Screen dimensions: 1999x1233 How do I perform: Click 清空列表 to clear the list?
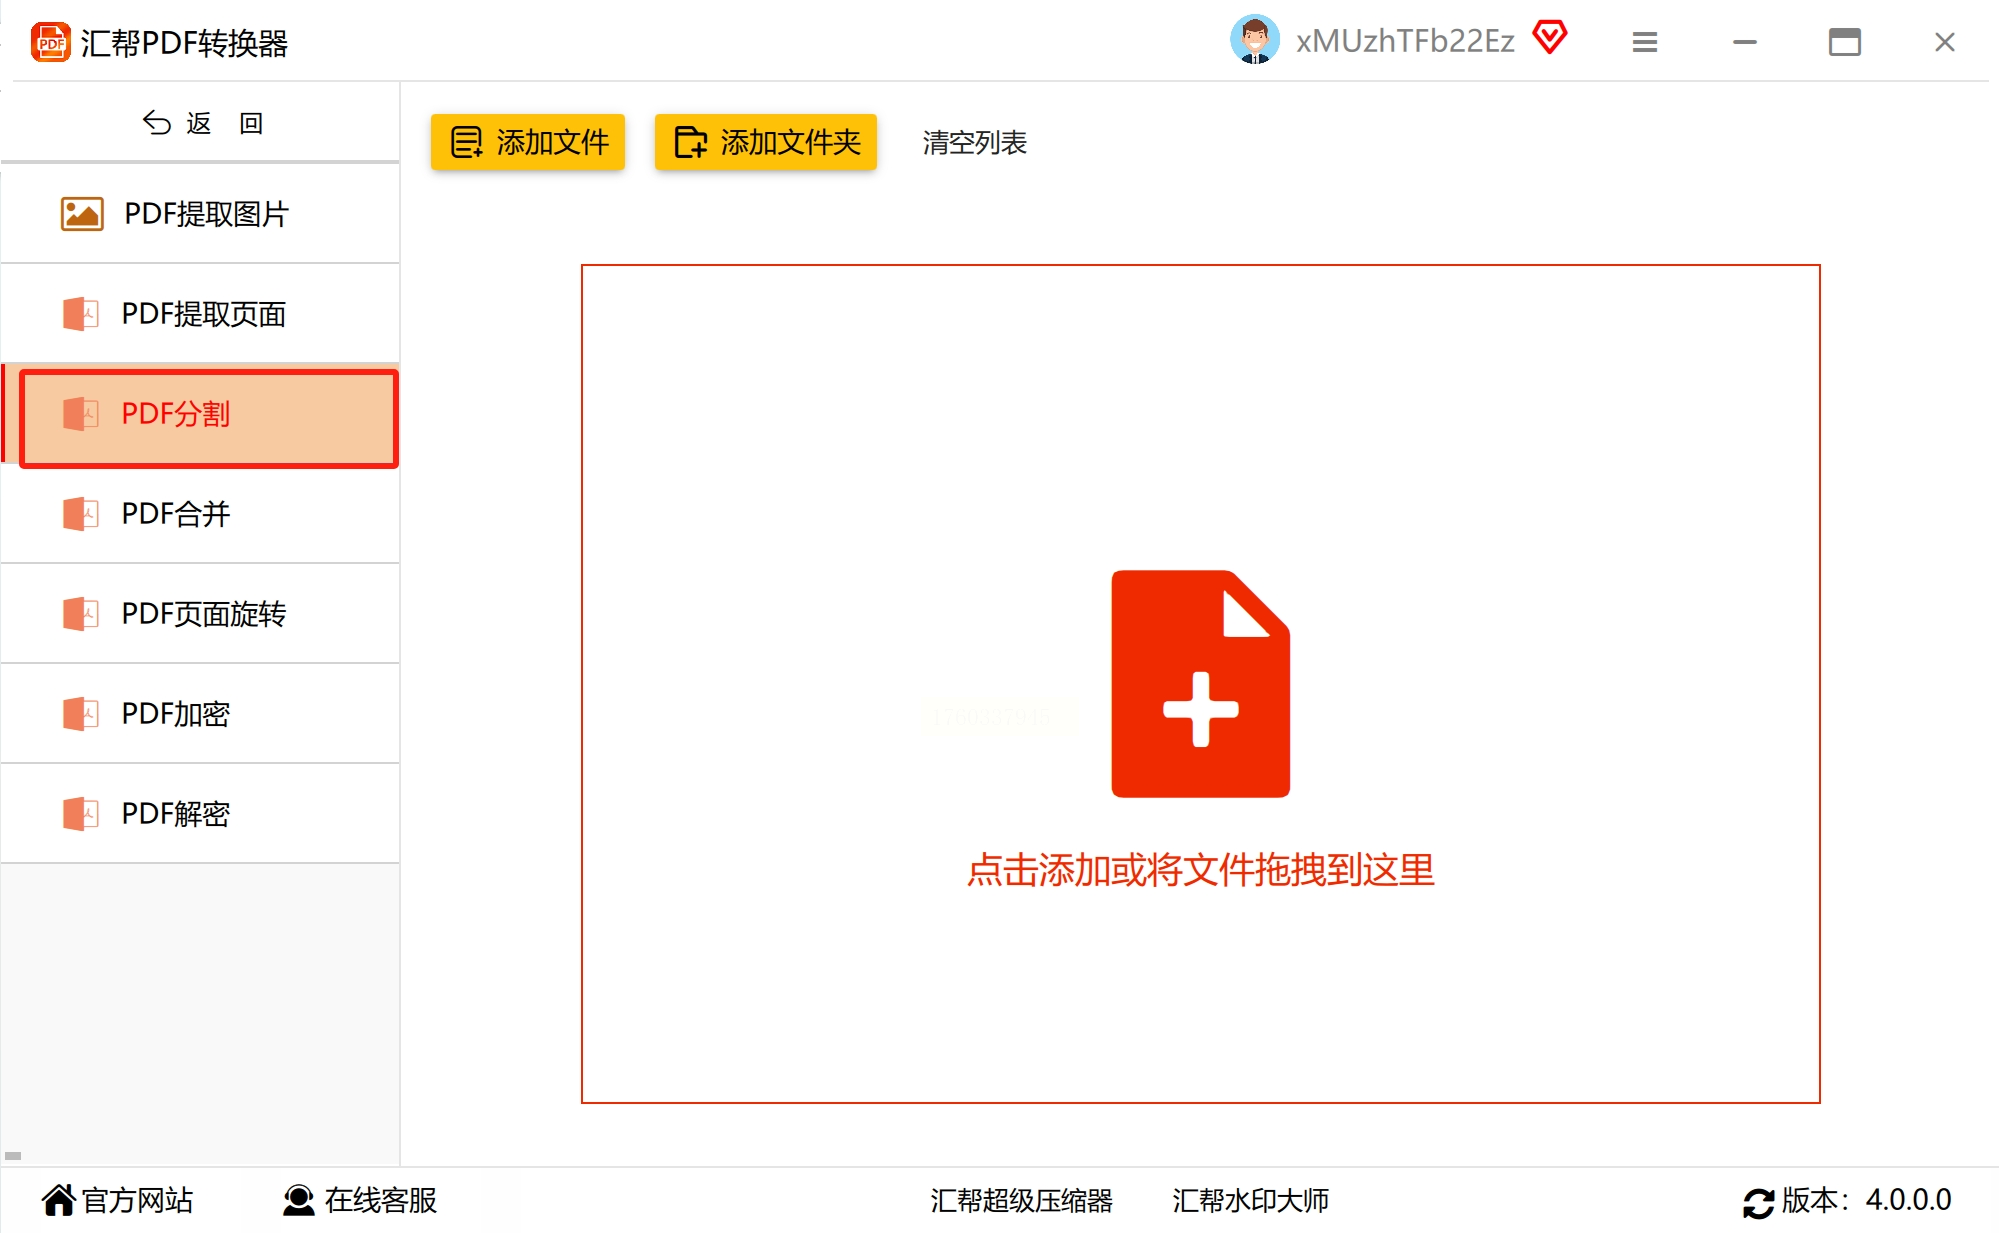[974, 143]
